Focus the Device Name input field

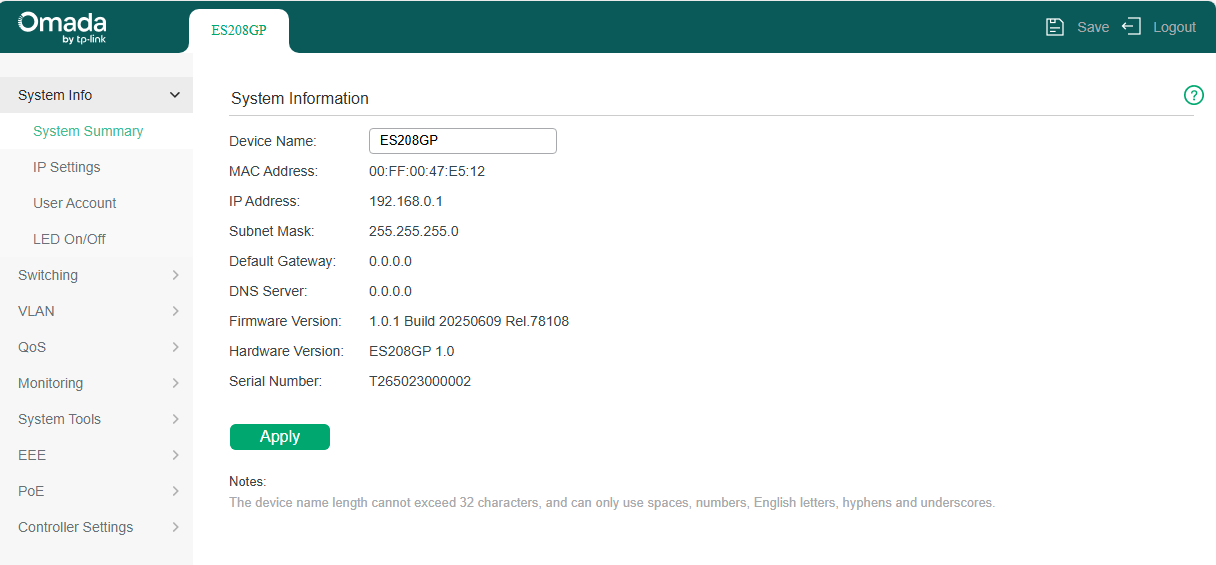tap(463, 141)
